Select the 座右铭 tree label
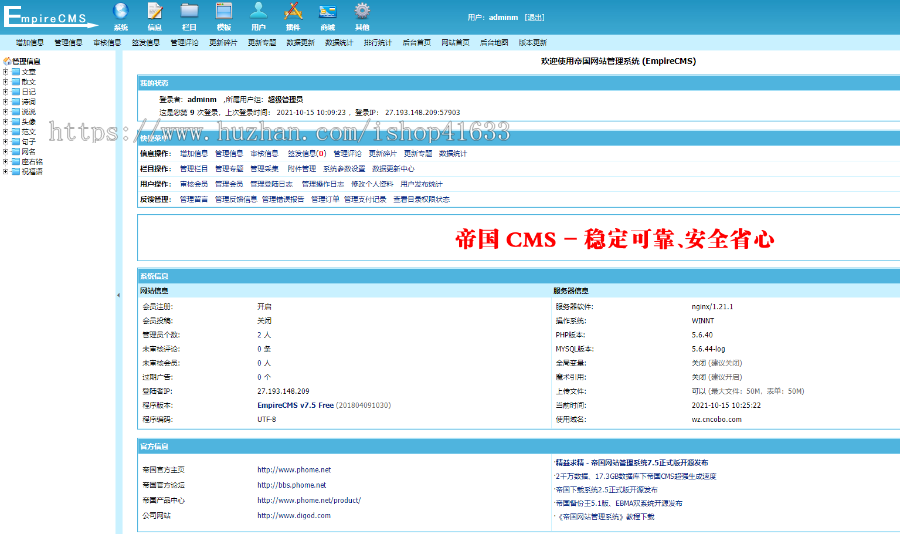900x534 pixels. tap(32, 162)
